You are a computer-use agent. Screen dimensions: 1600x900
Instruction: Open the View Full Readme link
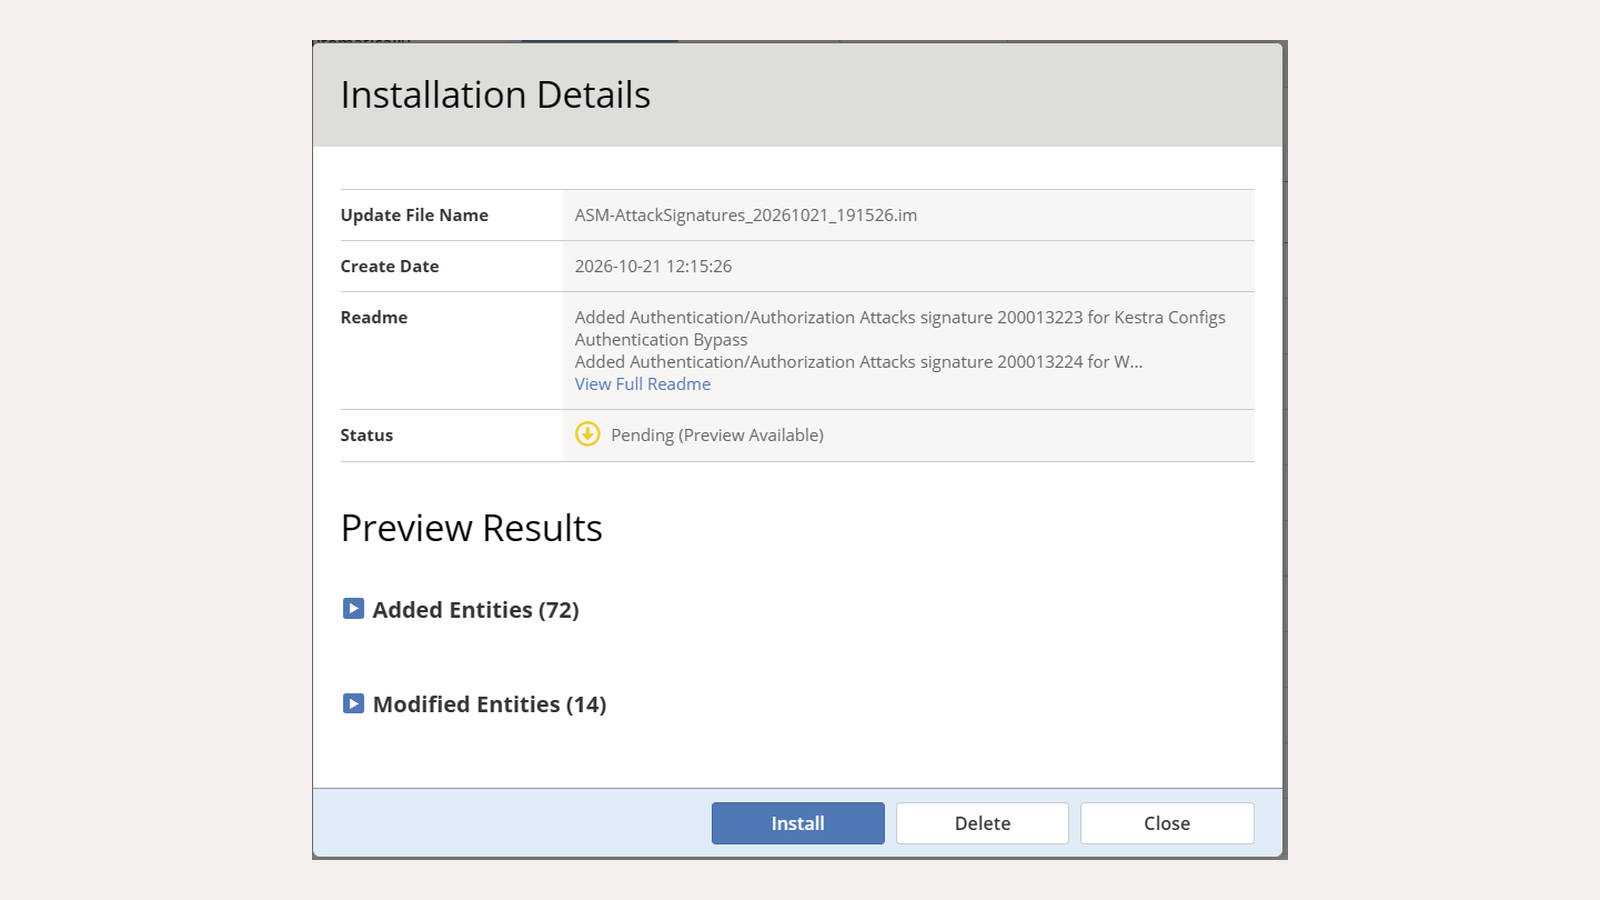click(642, 384)
